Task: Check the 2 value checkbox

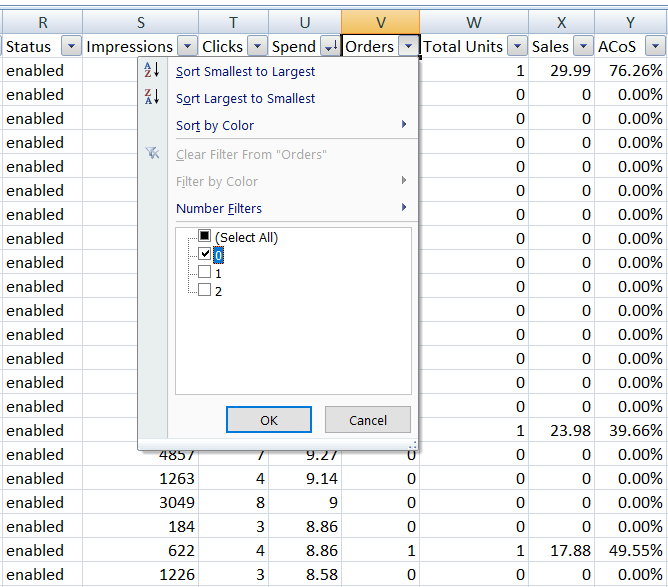Action: click(x=204, y=290)
